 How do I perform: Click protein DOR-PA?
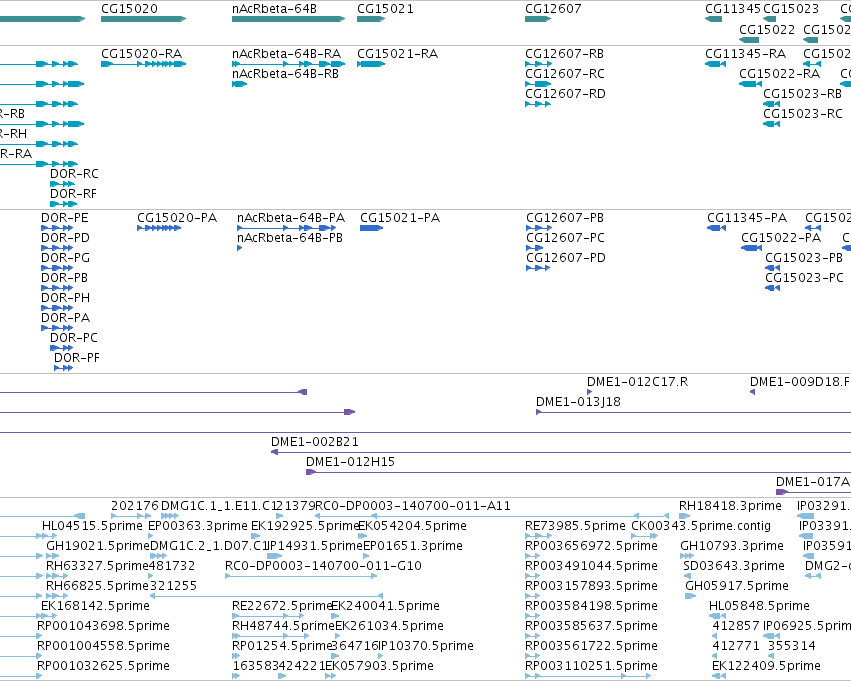[57, 328]
